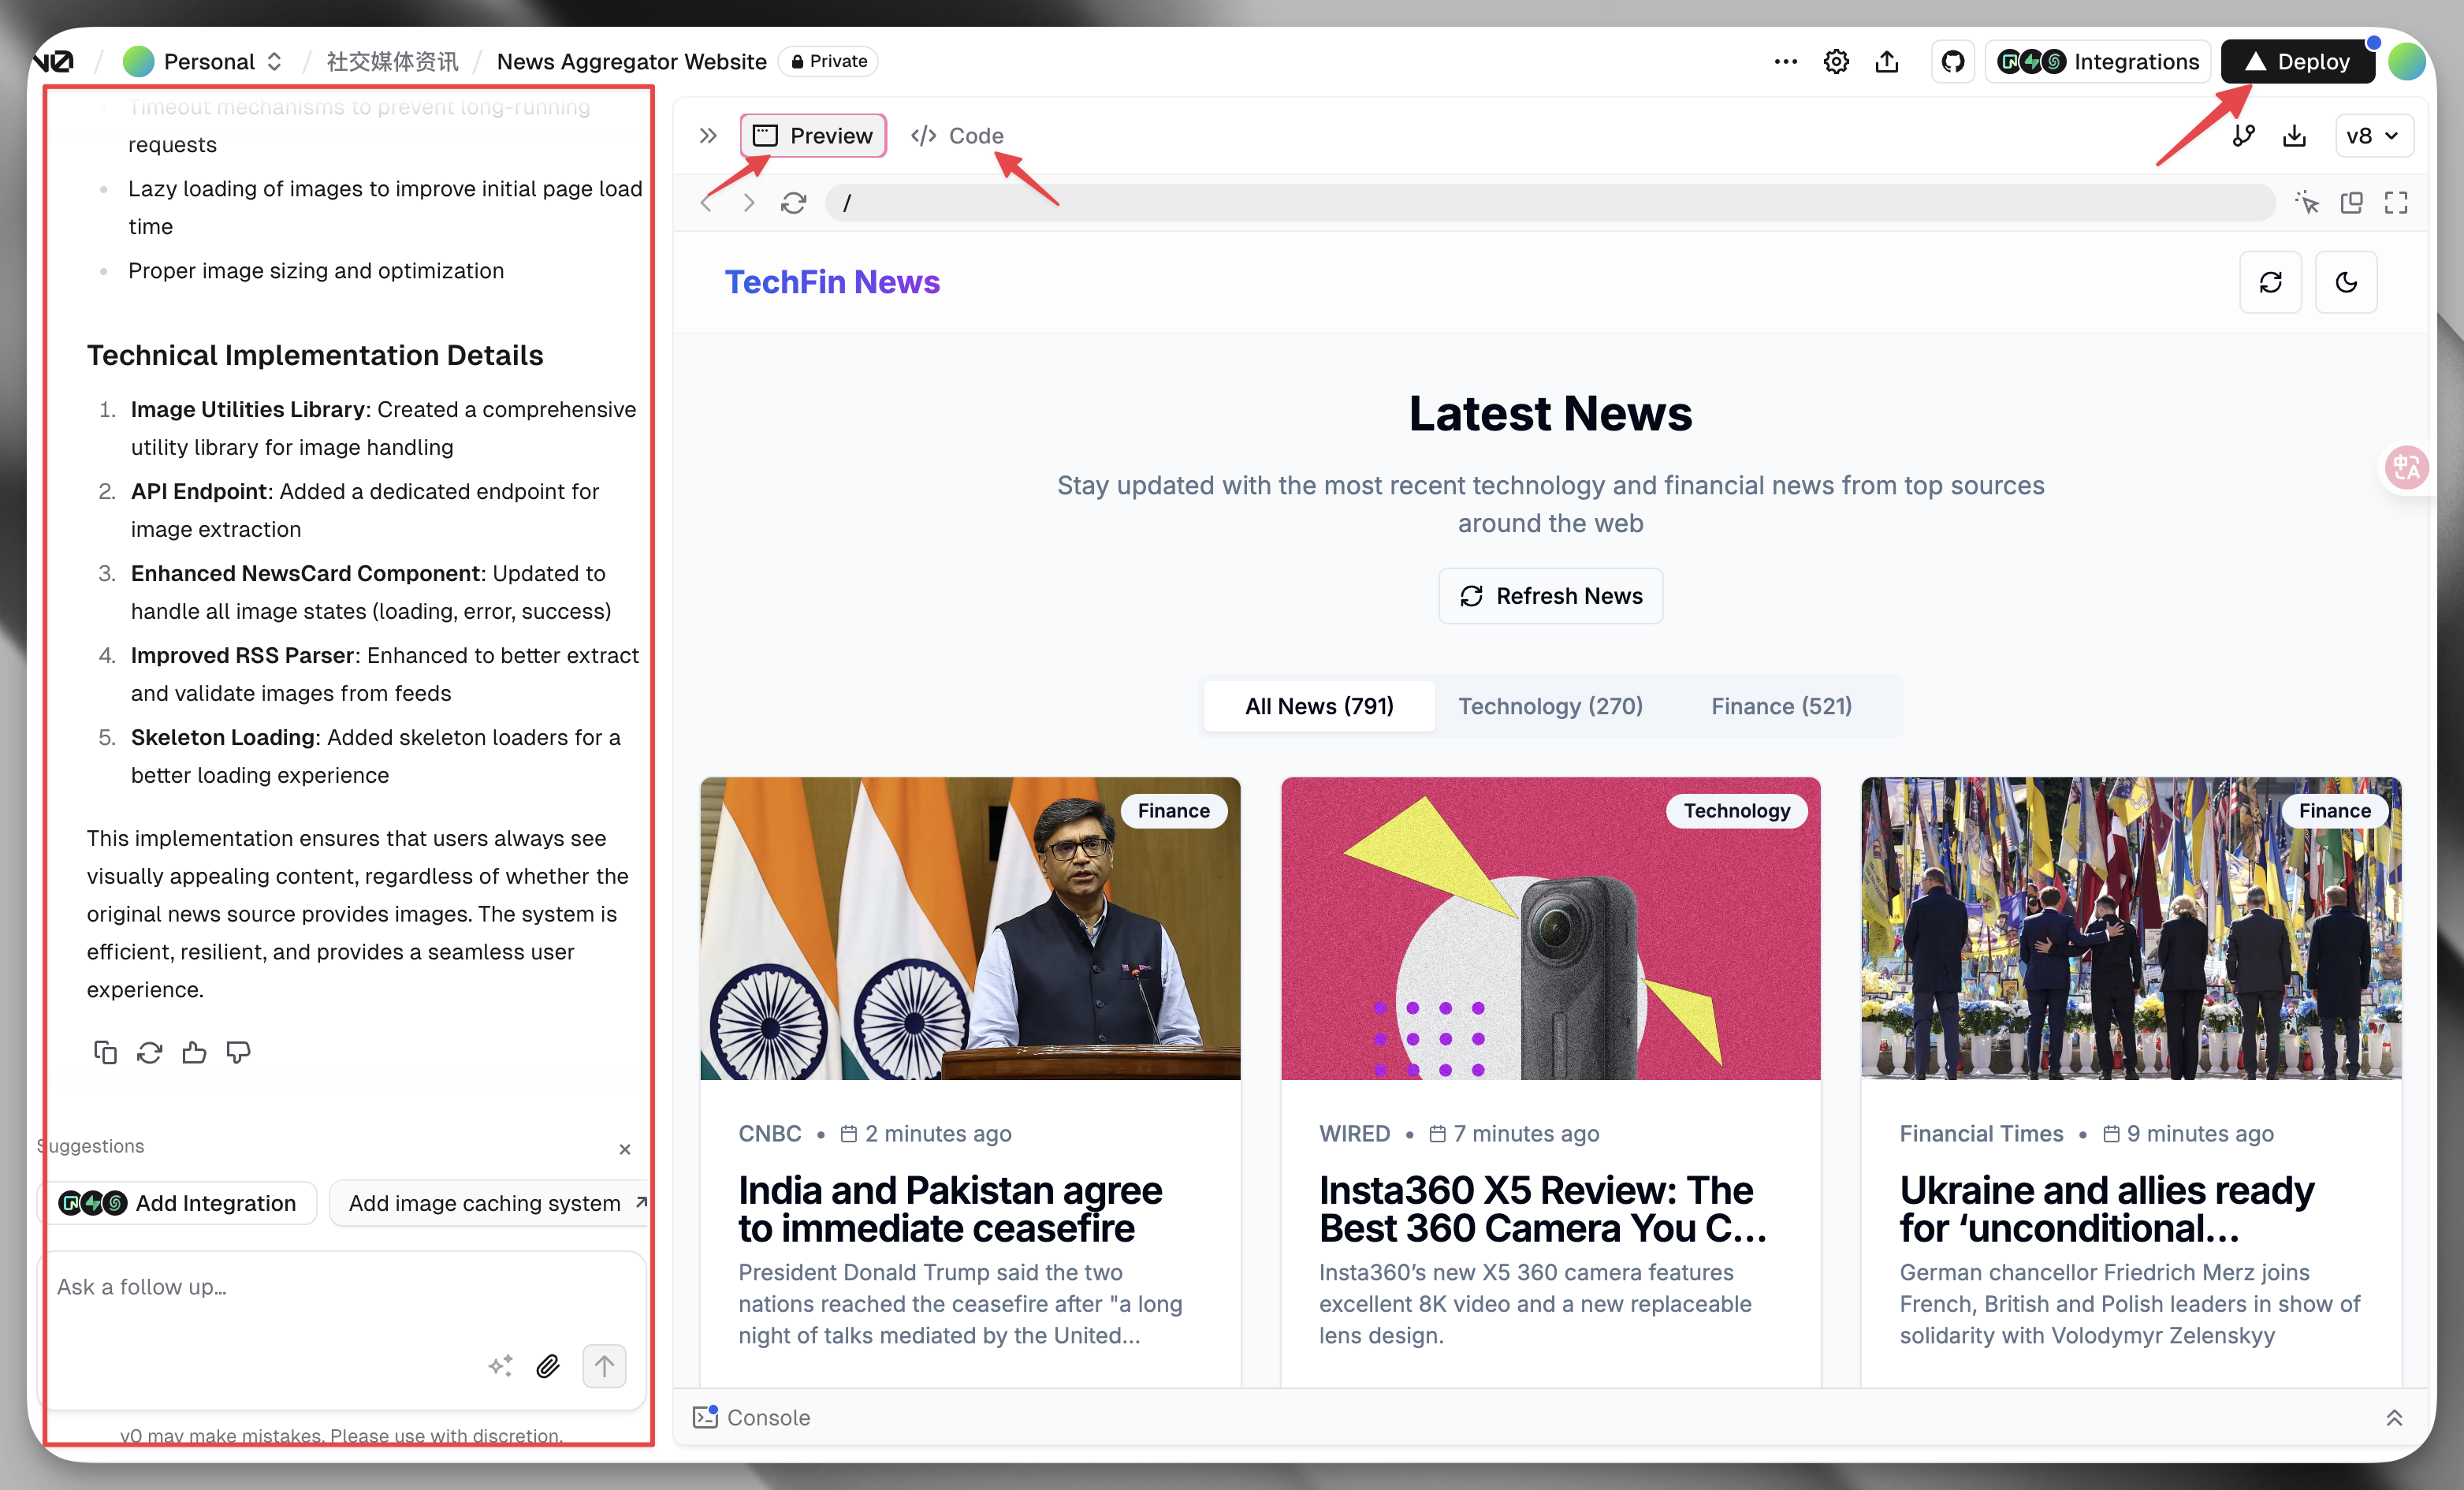This screenshot has height=1490, width=2464.
Task: Click the Latest News heading
Action: click(x=1550, y=414)
